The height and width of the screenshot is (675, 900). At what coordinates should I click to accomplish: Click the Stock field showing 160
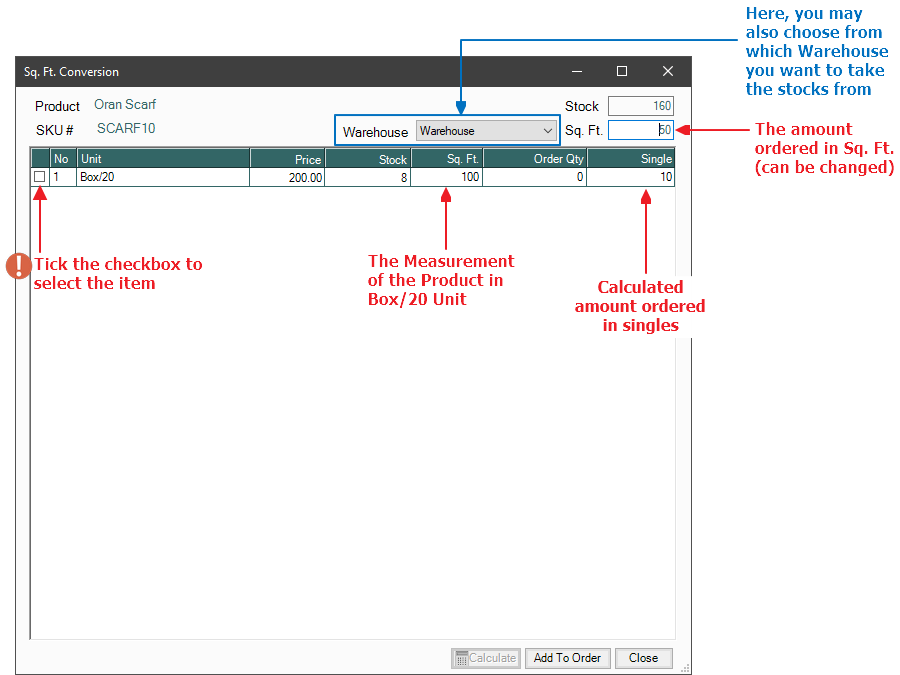(640, 106)
